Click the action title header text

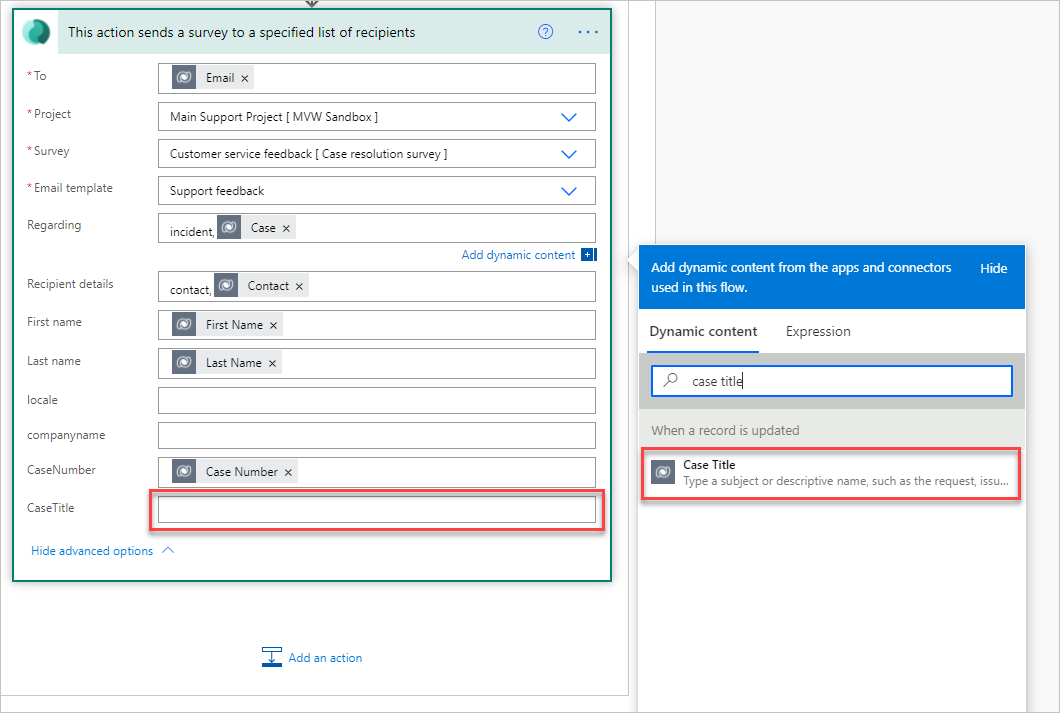pyautogui.click(x=241, y=32)
